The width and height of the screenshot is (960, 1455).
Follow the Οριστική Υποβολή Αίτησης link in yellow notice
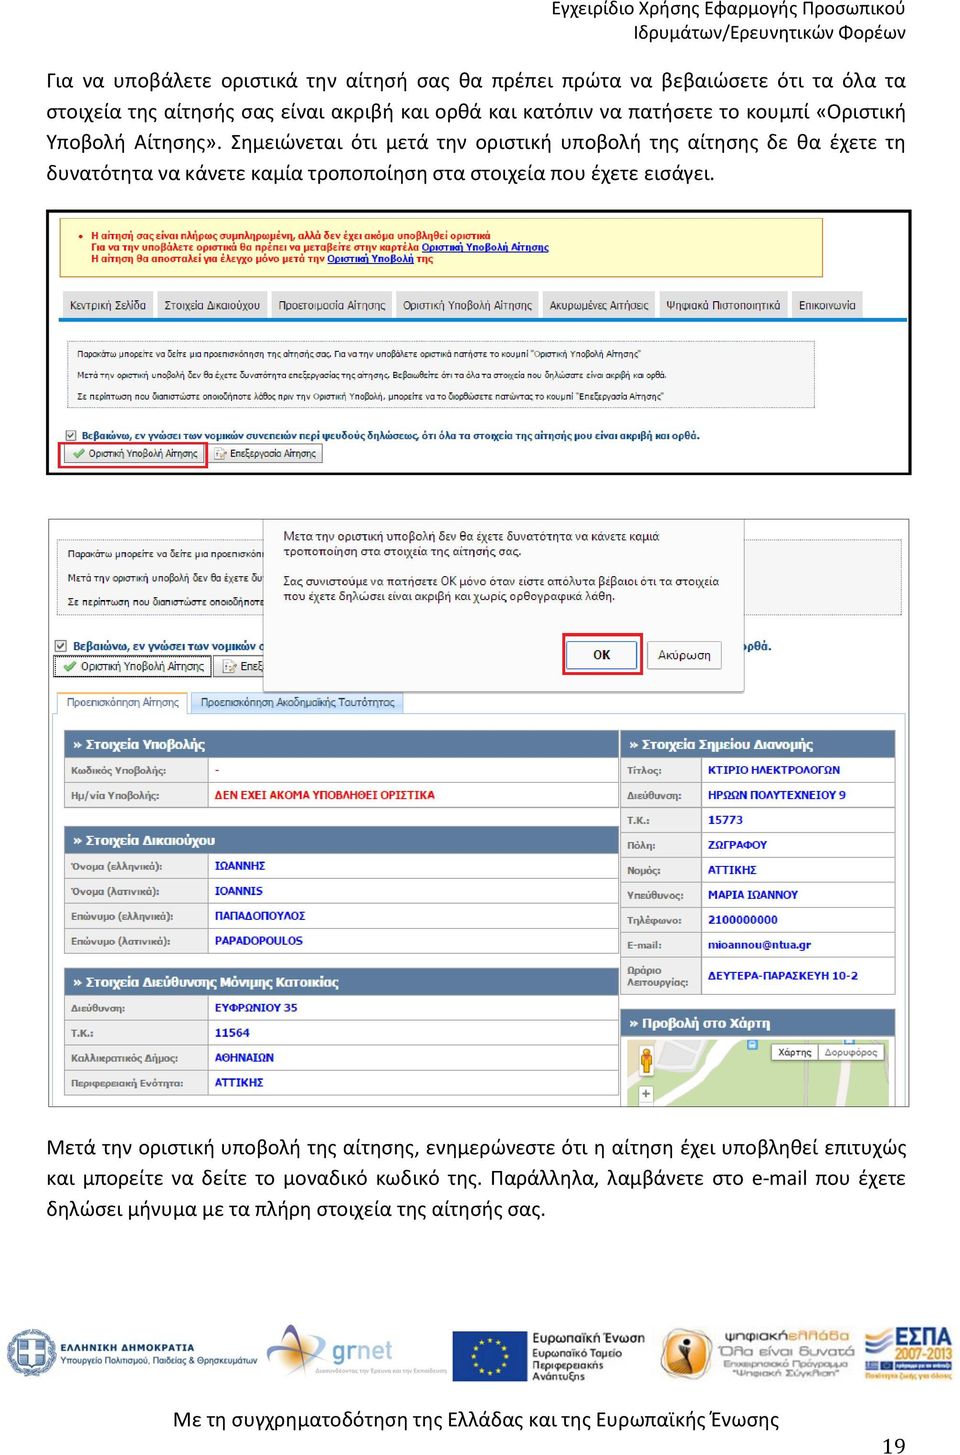(485, 247)
